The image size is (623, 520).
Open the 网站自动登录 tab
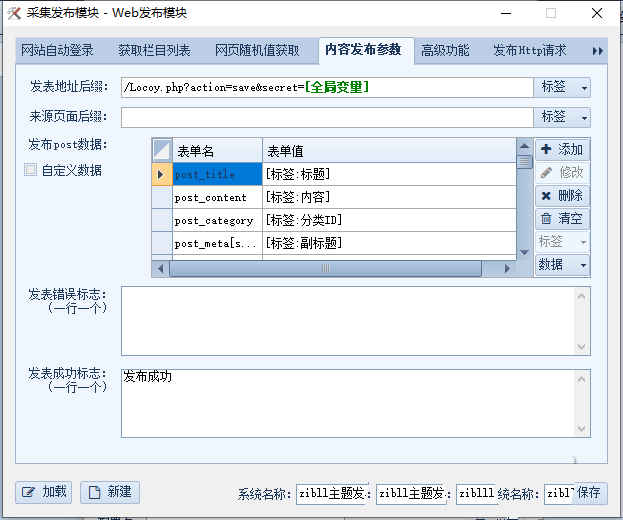coord(57,50)
